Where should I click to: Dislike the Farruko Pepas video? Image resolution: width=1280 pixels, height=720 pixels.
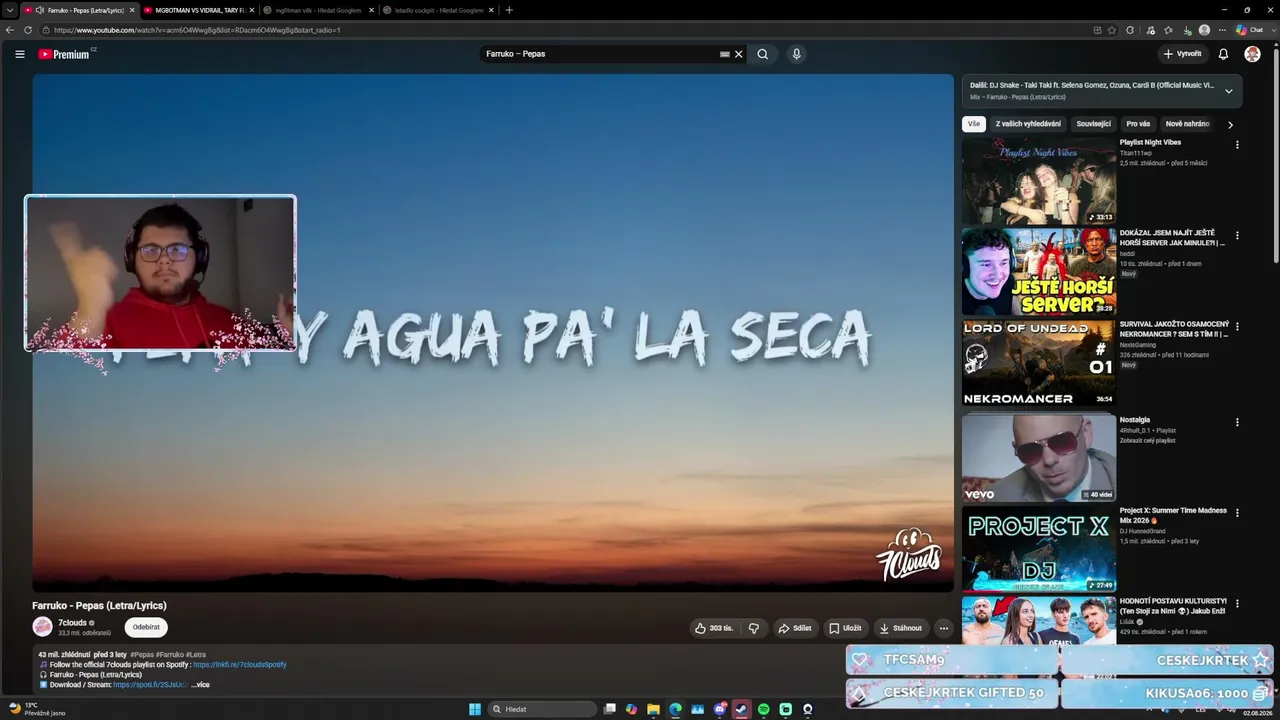point(754,628)
